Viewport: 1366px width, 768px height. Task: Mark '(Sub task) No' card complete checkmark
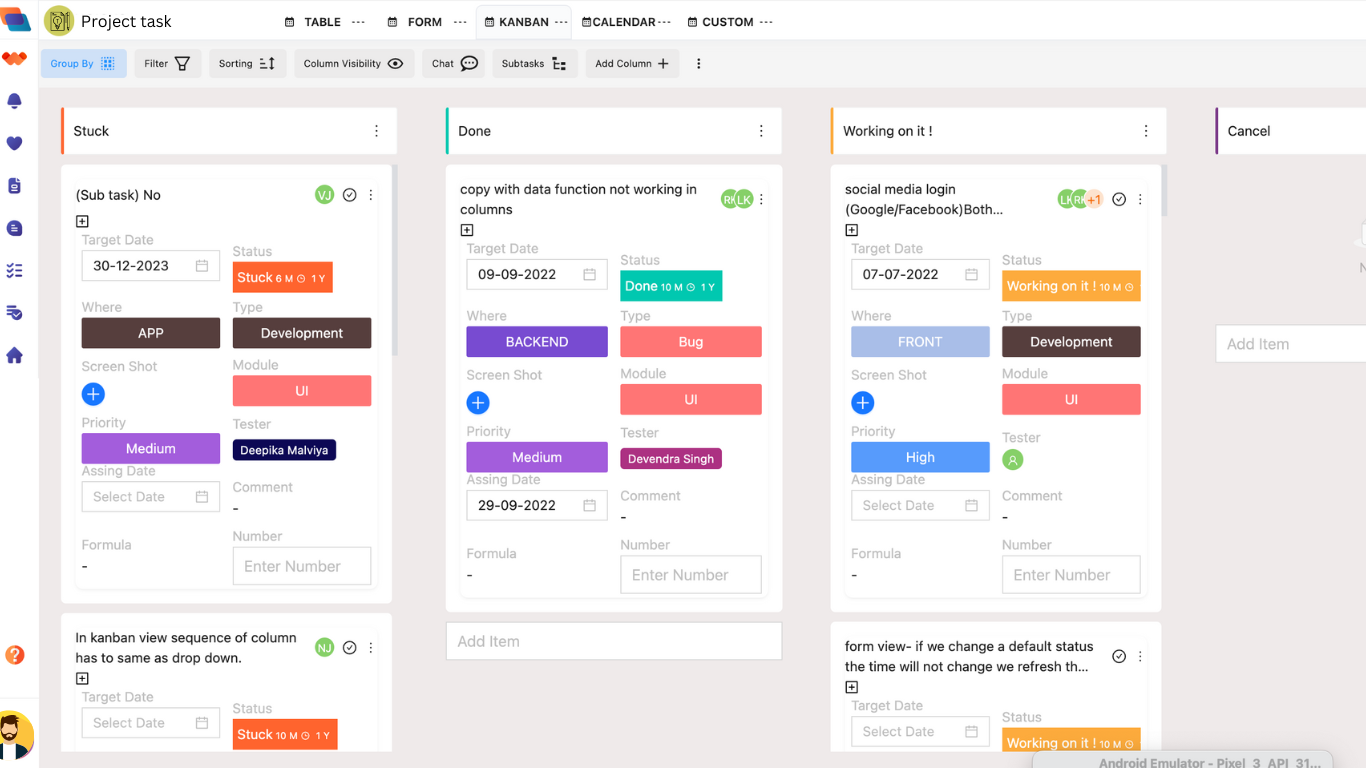click(350, 195)
